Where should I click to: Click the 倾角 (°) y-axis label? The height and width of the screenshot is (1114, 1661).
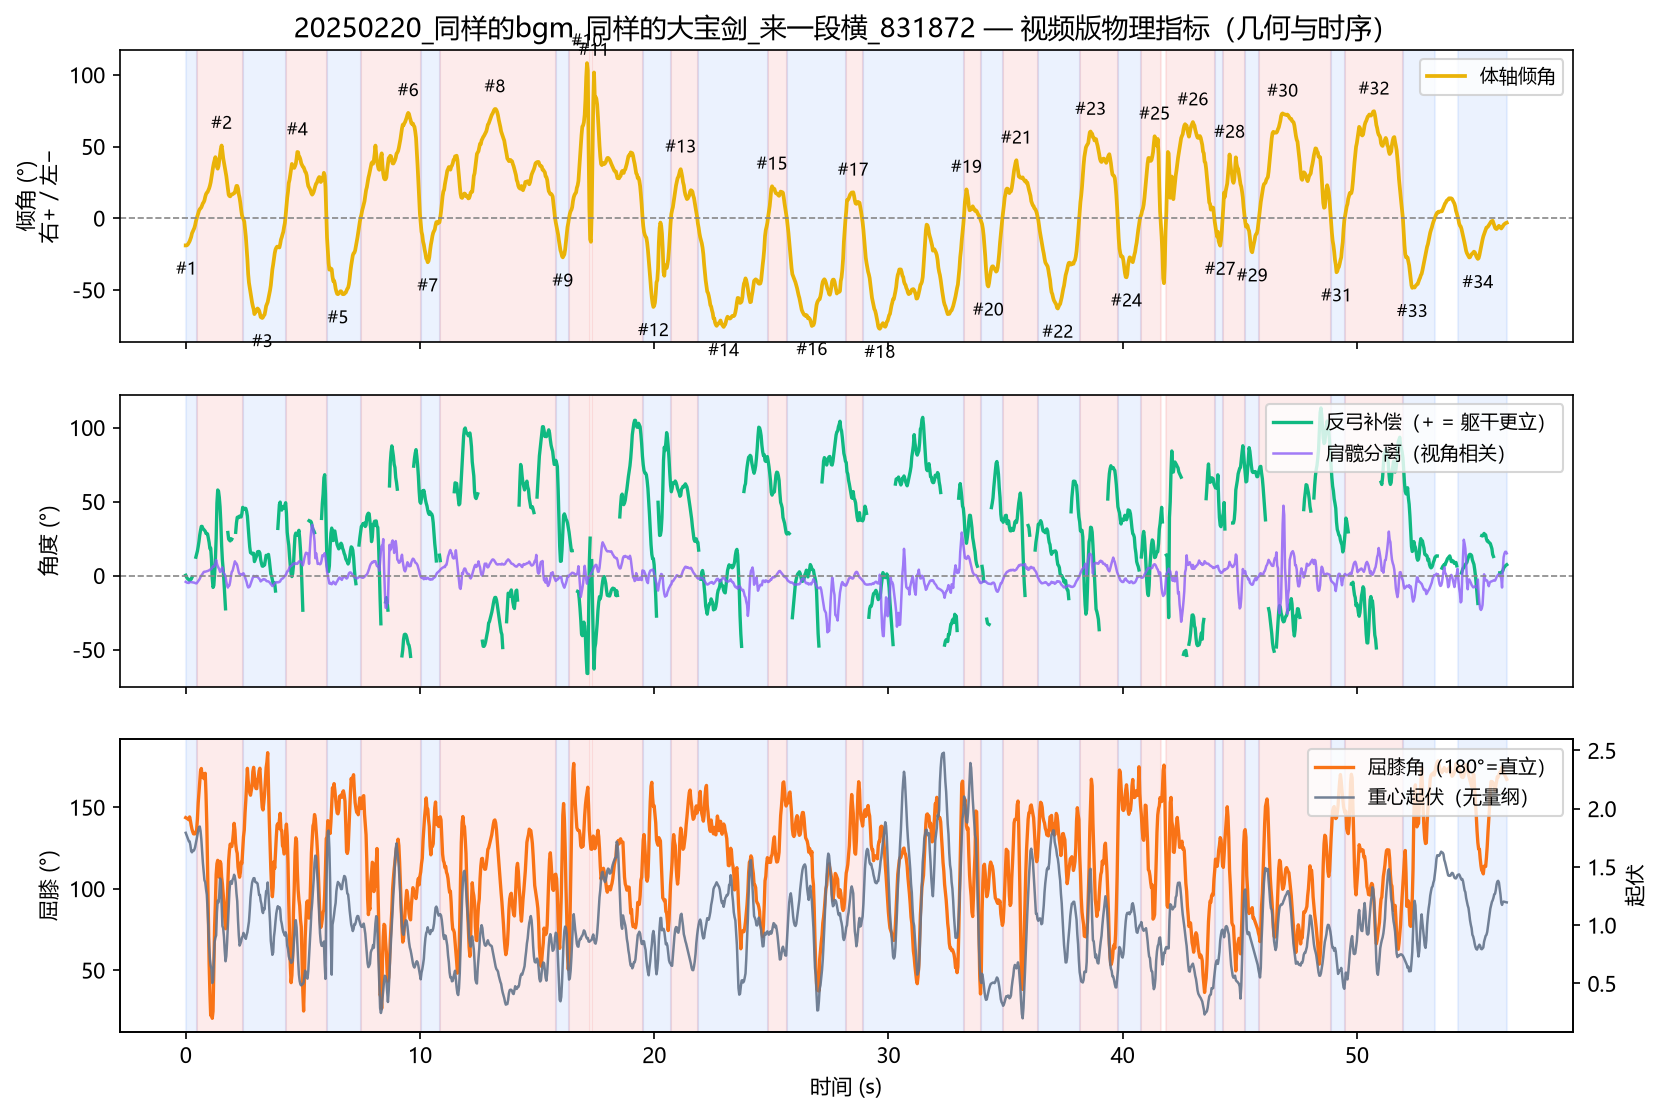(x=37, y=196)
